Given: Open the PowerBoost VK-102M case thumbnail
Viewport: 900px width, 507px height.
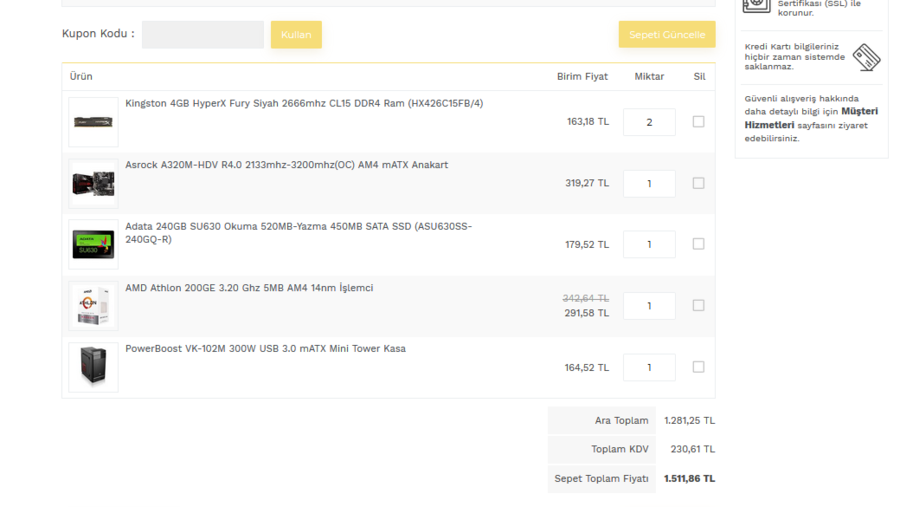Looking at the screenshot, I should [x=93, y=367].
